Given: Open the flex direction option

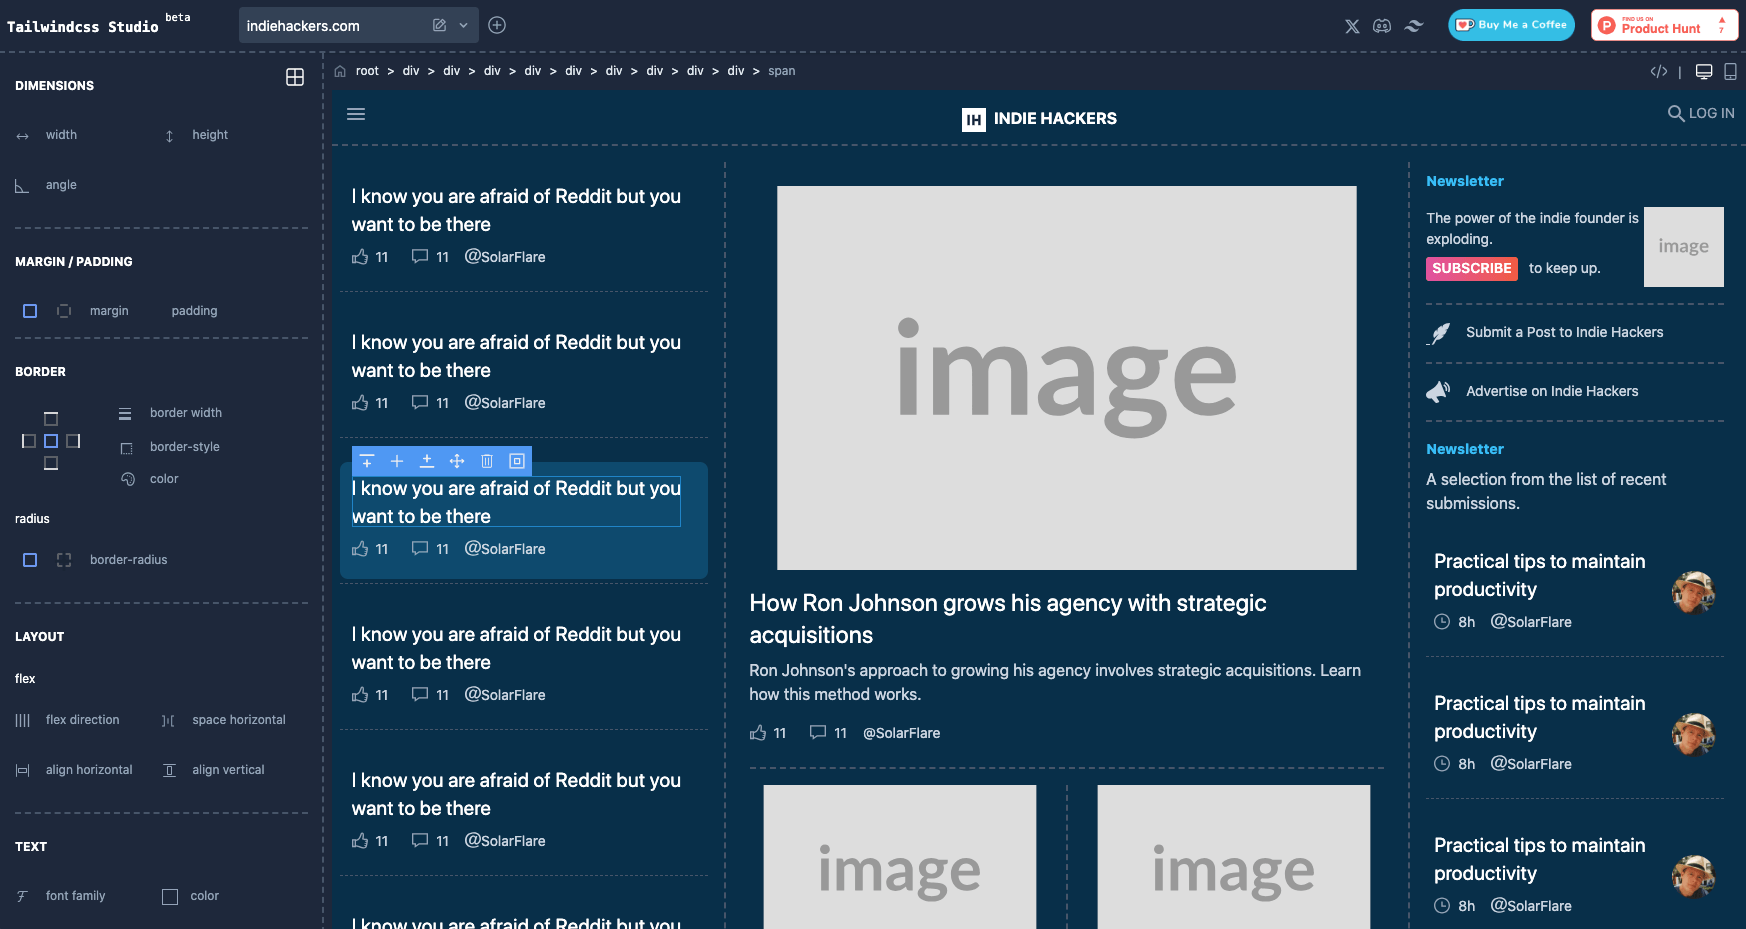Looking at the screenshot, I should 82,720.
